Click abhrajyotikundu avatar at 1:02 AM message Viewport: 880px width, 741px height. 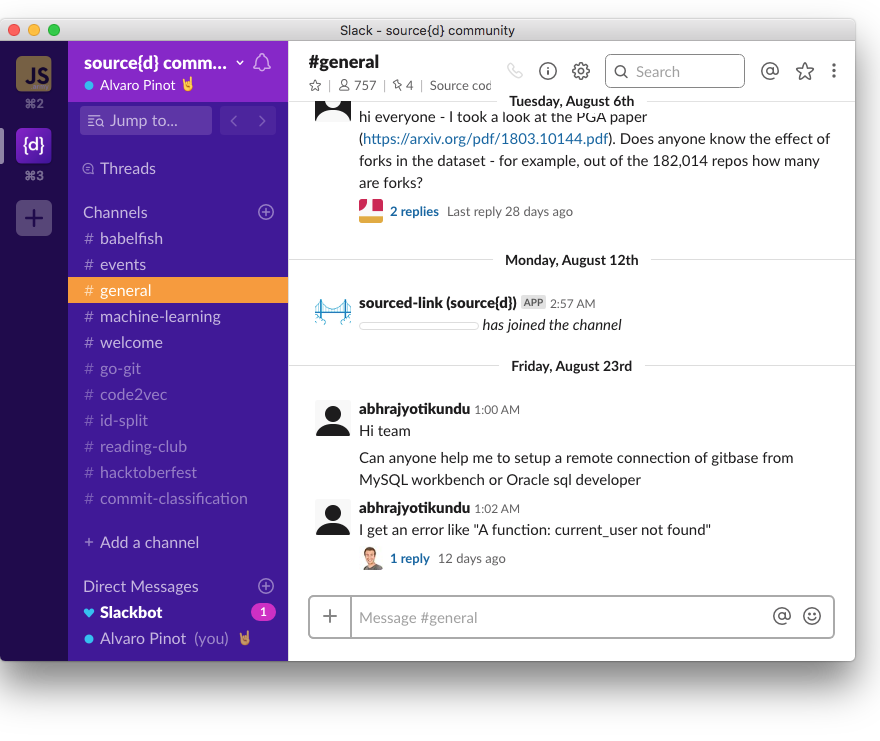[333, 518]
